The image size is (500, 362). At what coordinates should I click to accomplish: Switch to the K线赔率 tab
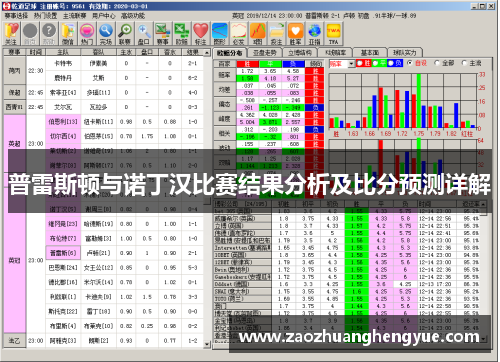coord(335,53)
